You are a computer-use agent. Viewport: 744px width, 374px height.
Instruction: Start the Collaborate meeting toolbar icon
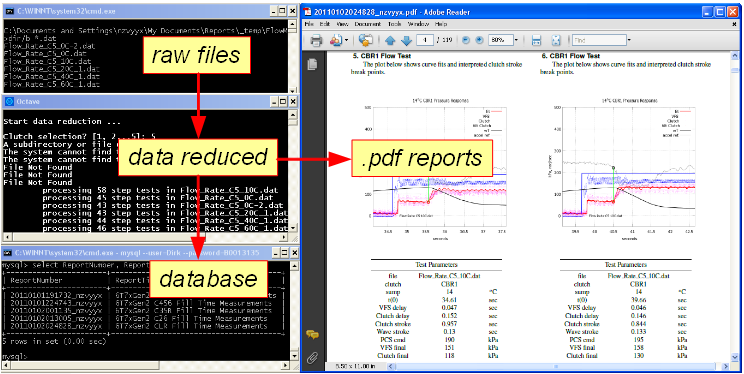pyautogui.click(x=365, y=40)
